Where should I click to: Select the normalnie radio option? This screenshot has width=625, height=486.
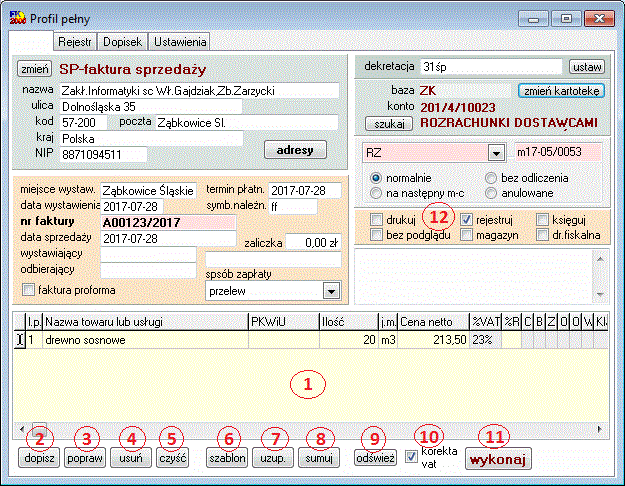(376, 178)
